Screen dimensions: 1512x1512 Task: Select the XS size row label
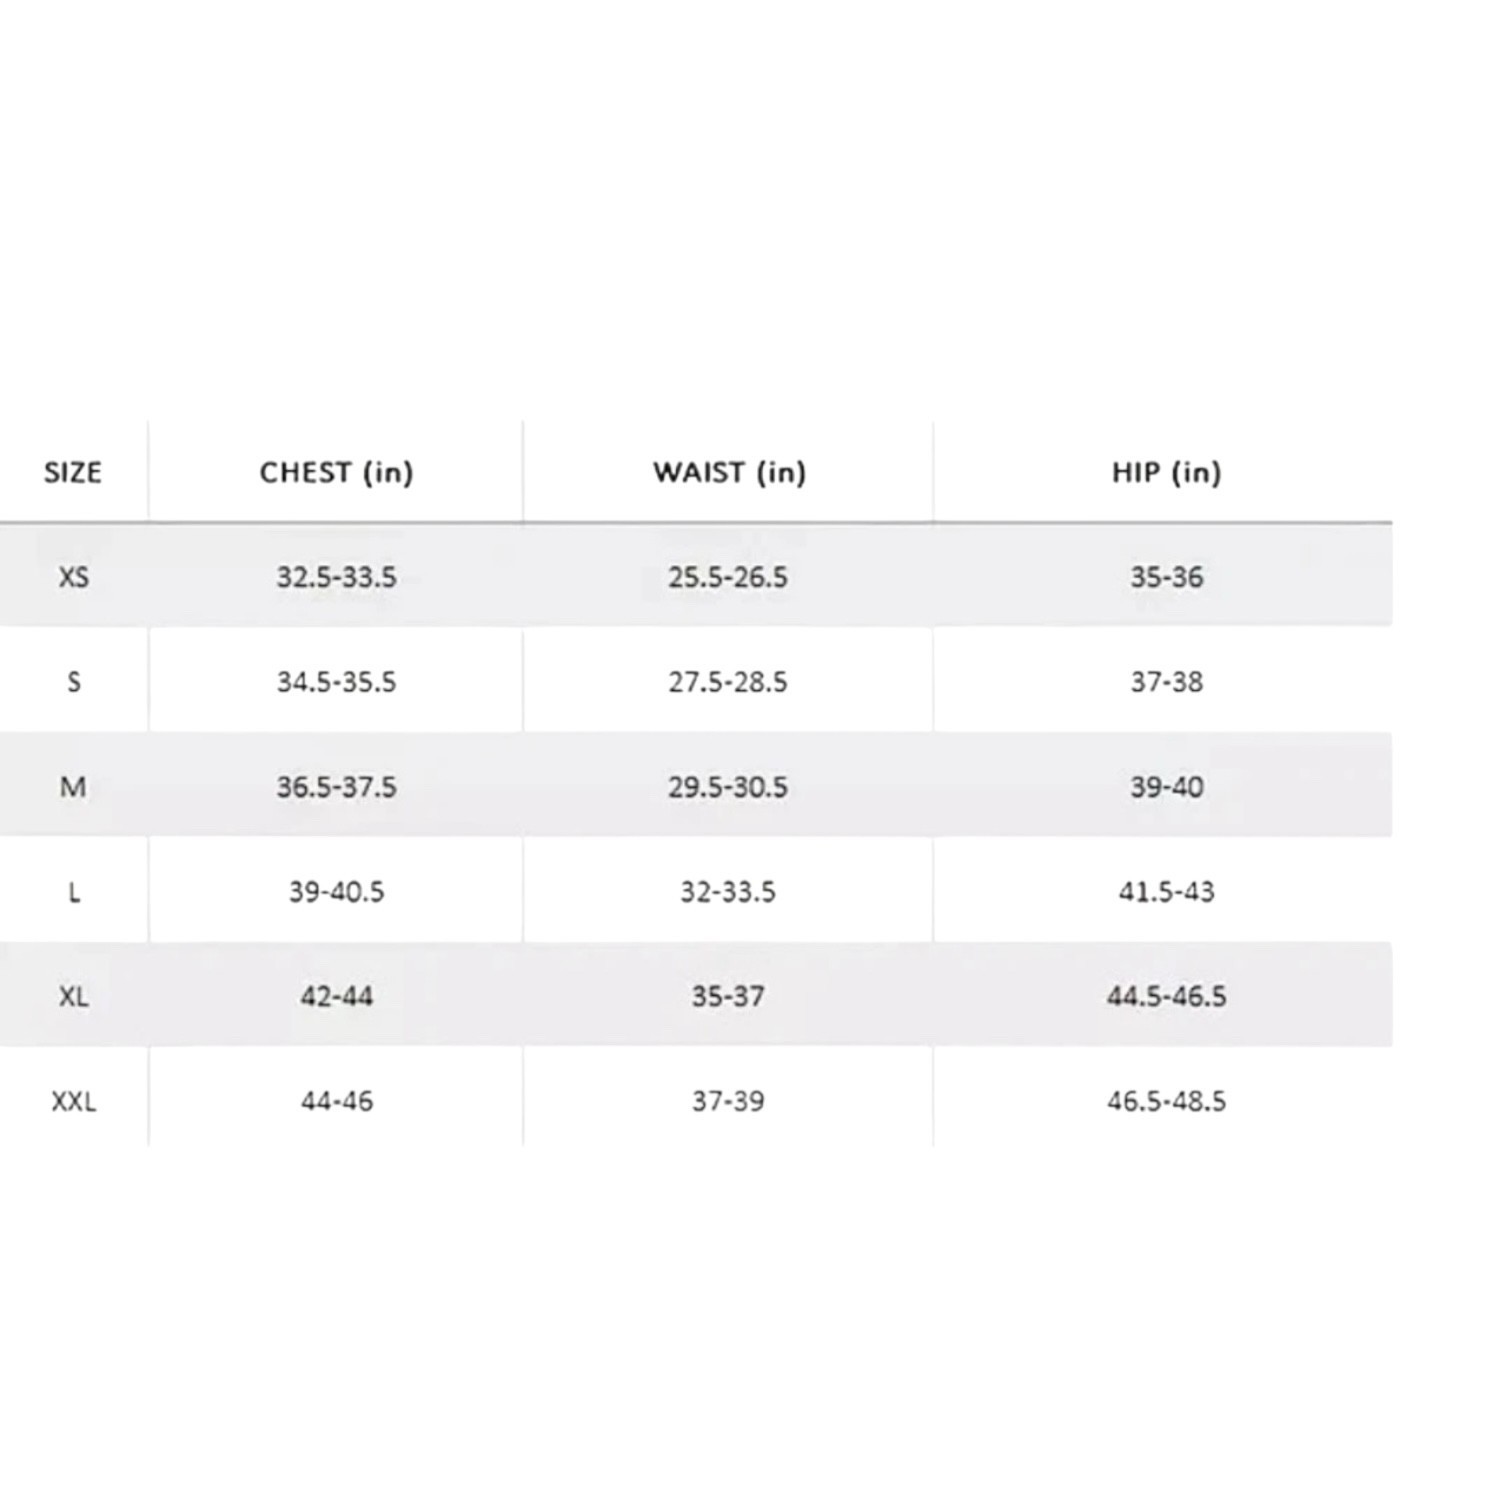[73, 577]
